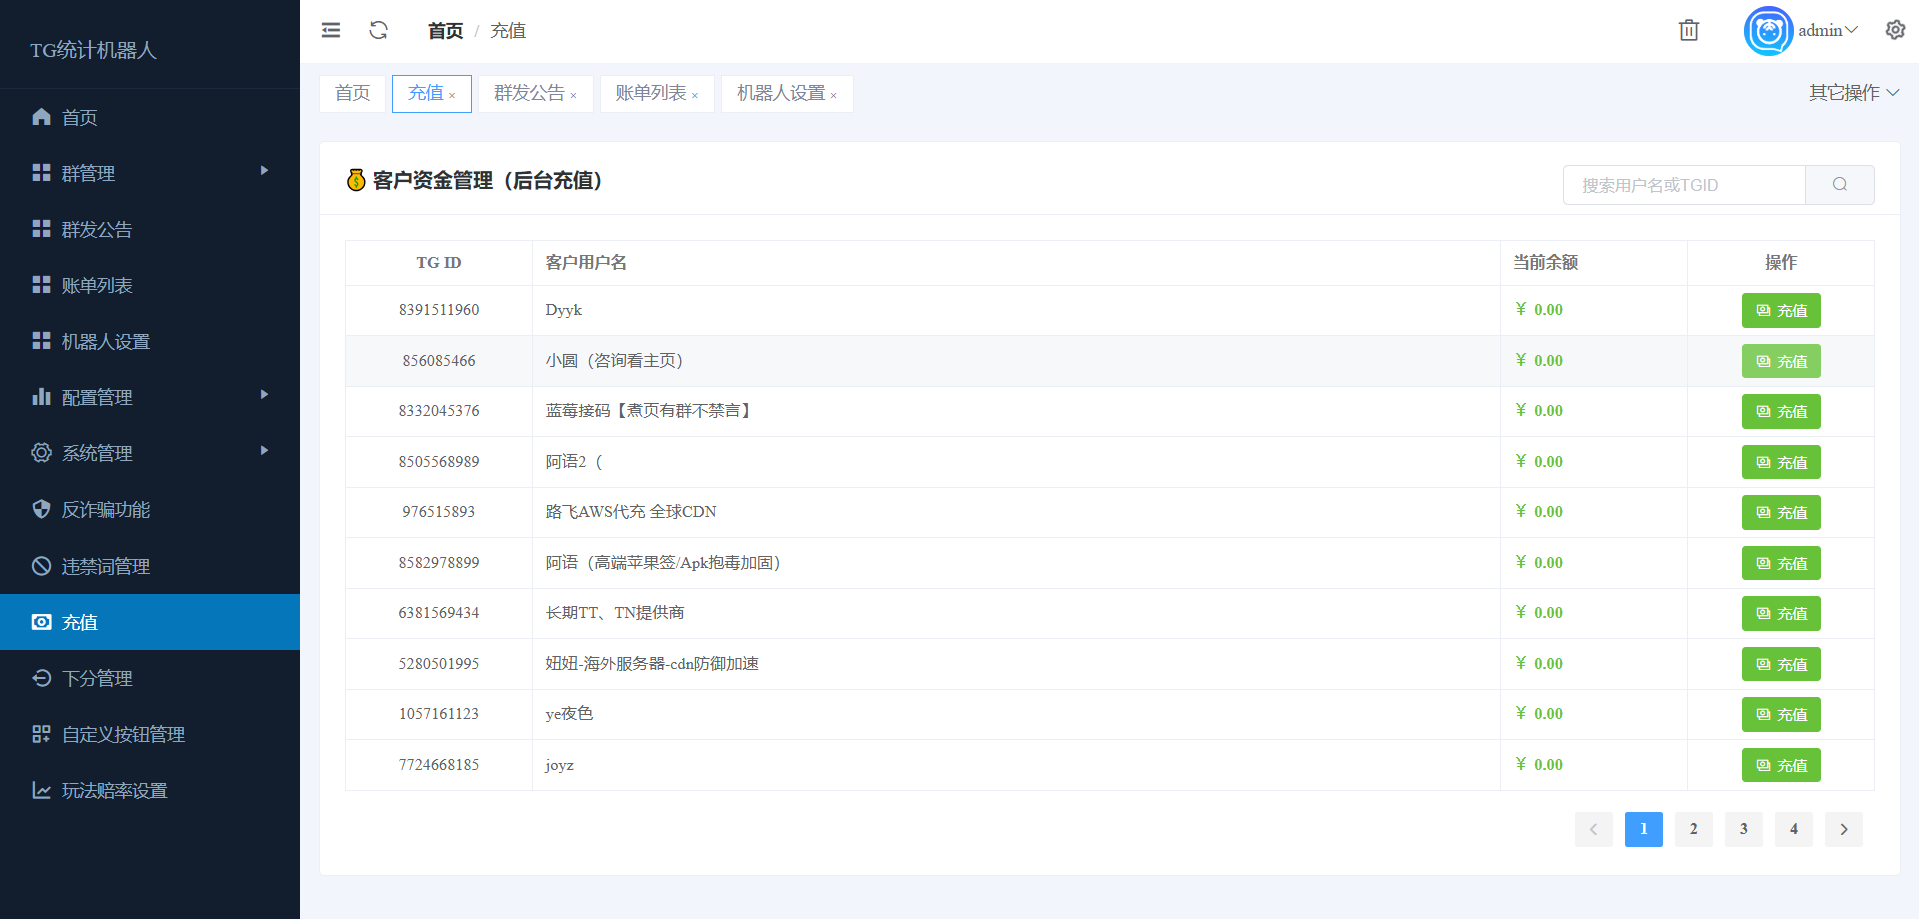The width and height of the screenshot is (1919, 919).
Task: Click 充值 button for user Dyyk
Action: [1780, 311]
